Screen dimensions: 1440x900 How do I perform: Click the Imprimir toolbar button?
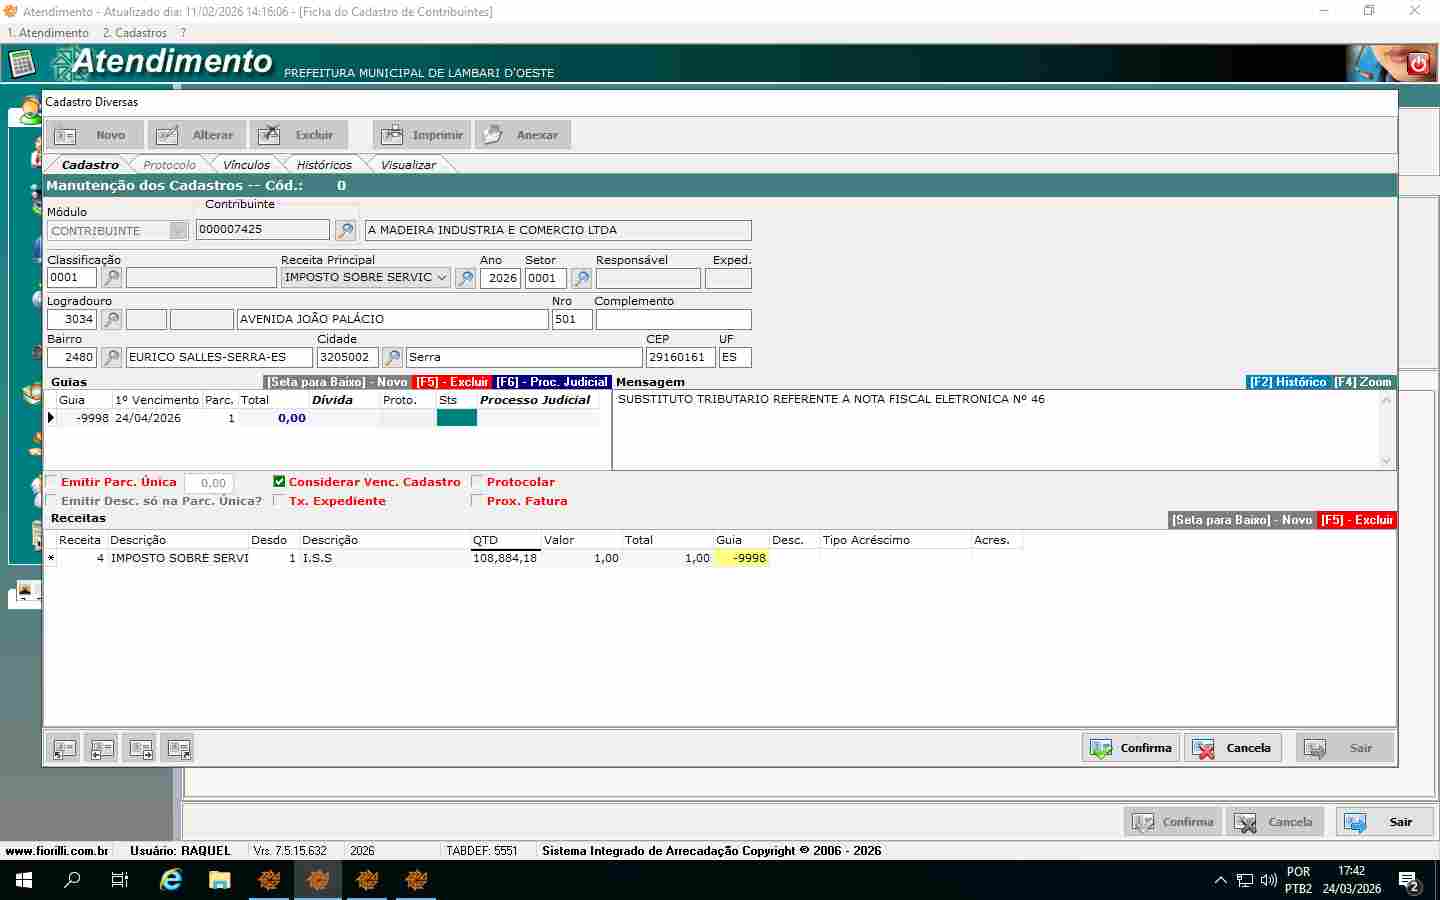pos(422,135)
